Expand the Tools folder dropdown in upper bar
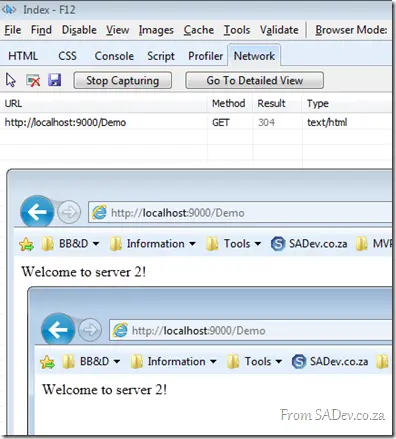Viewport: 396px width, 439px height. (258, 244)
